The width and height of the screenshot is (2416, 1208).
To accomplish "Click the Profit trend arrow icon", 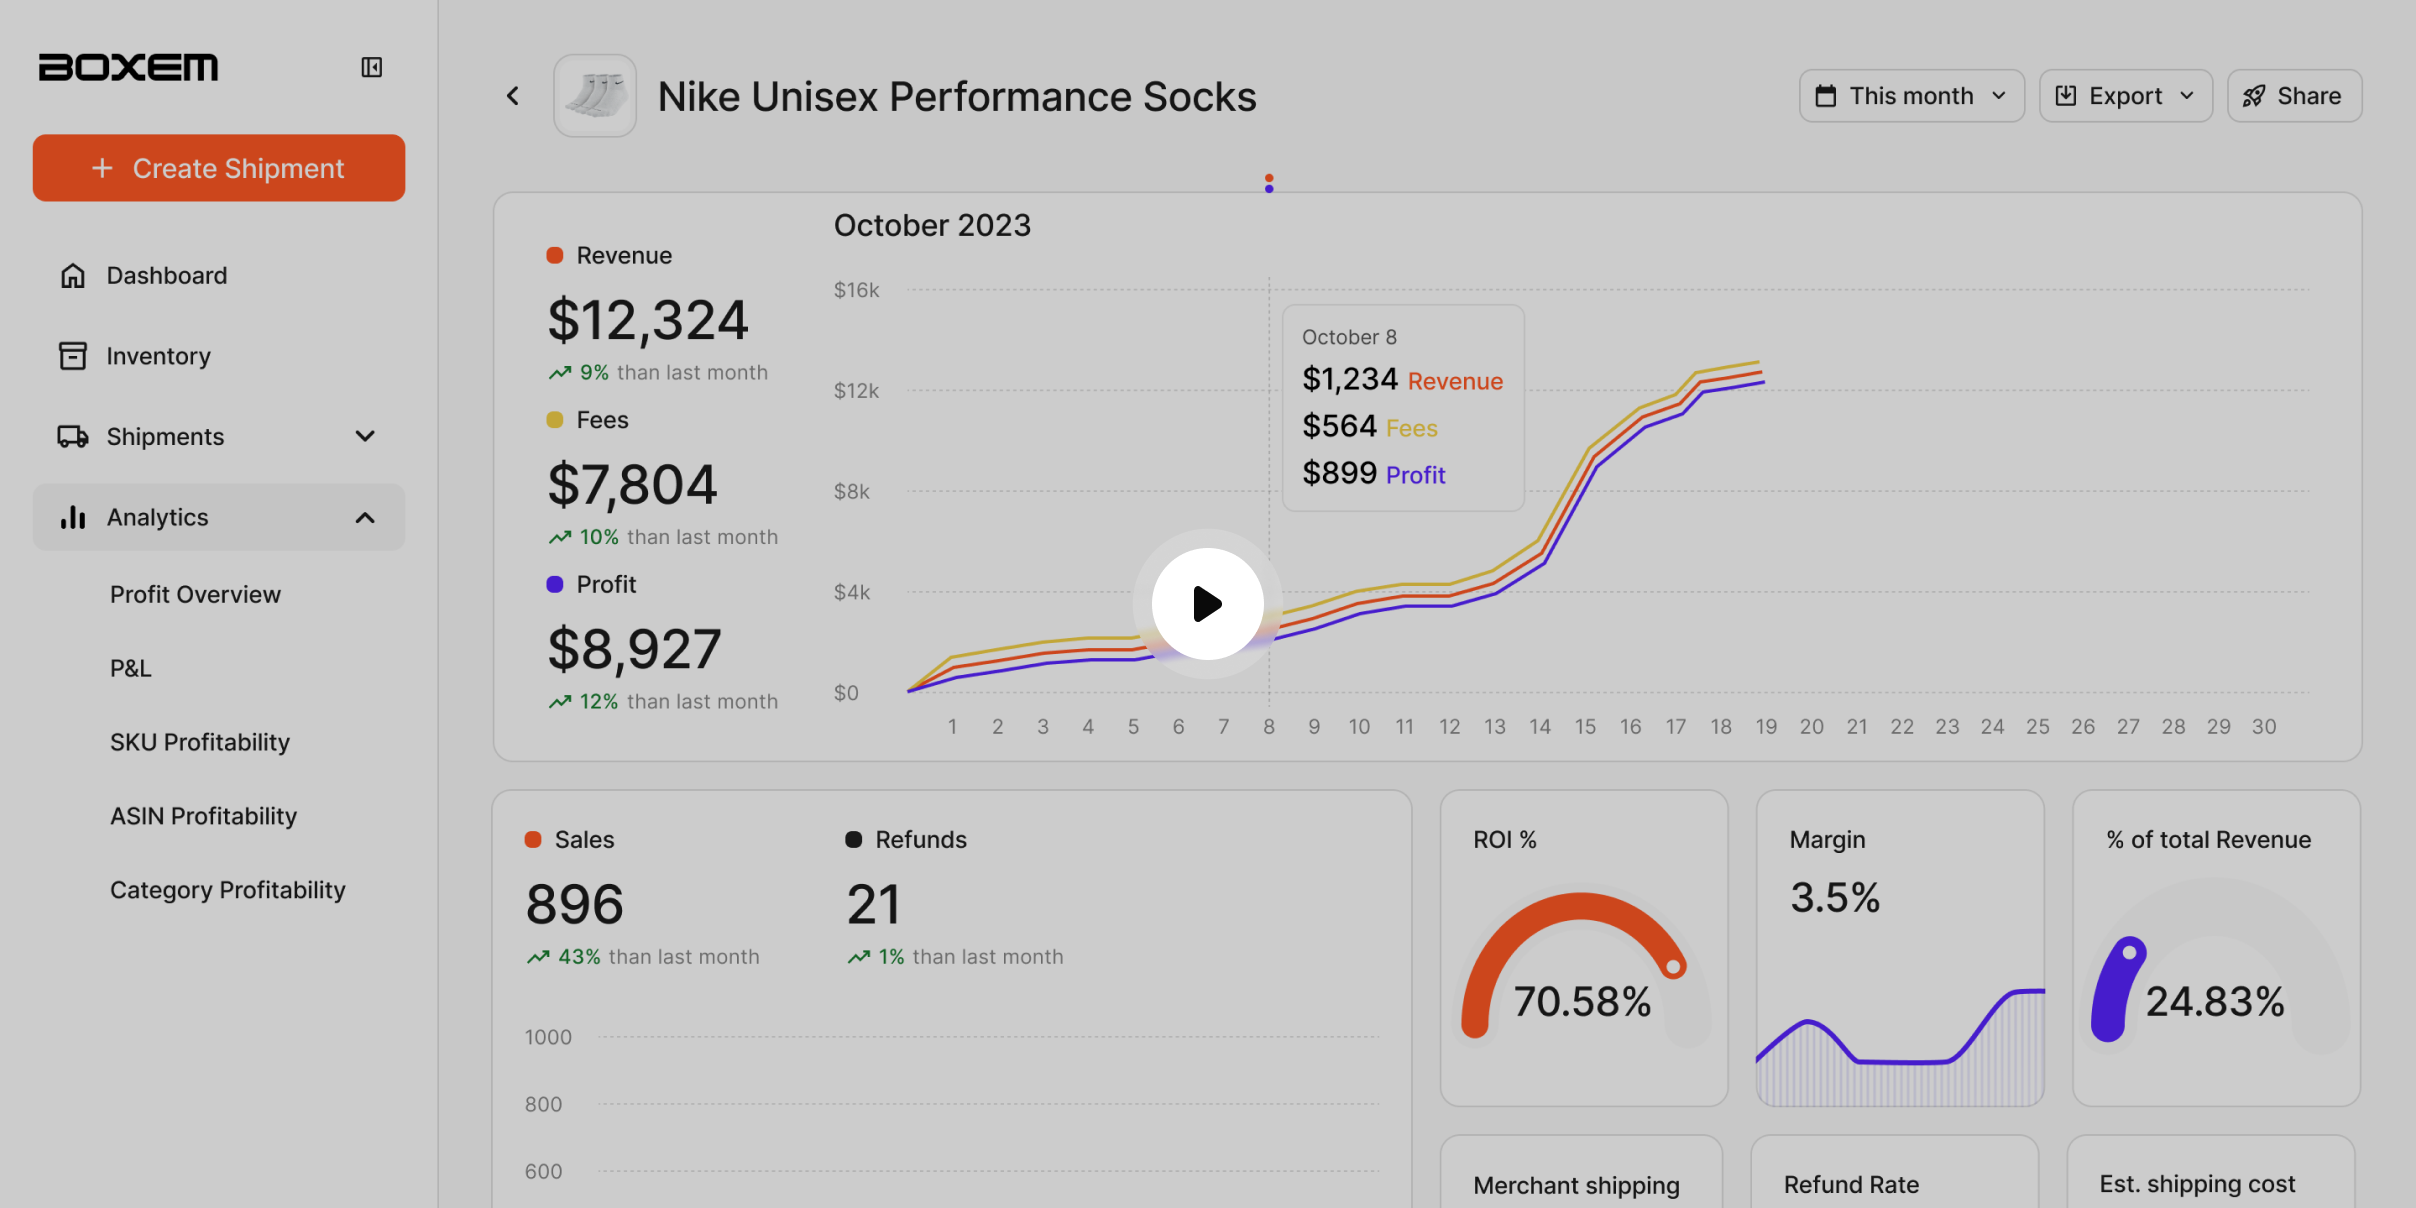I will [560, 702].
